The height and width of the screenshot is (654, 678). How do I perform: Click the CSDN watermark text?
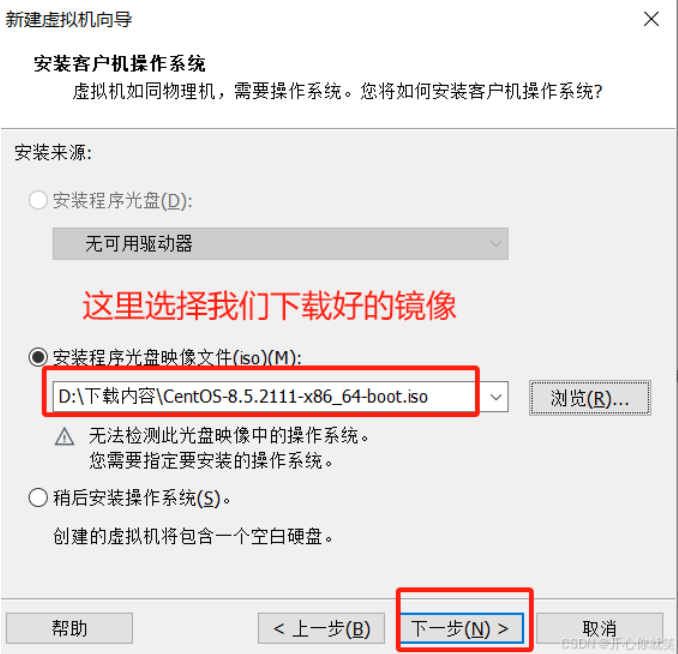pos(618,644)
